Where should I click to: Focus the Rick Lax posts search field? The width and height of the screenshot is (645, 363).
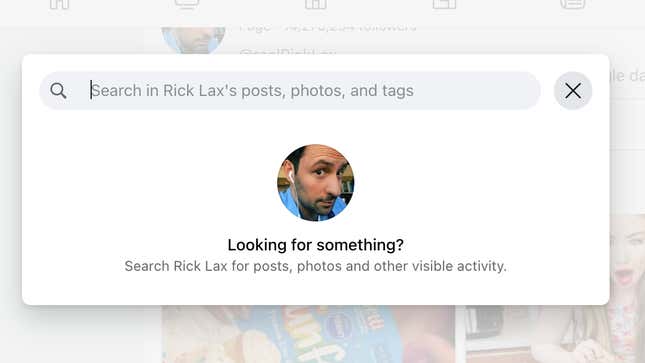pyautogui.click(x=290, y=91)
